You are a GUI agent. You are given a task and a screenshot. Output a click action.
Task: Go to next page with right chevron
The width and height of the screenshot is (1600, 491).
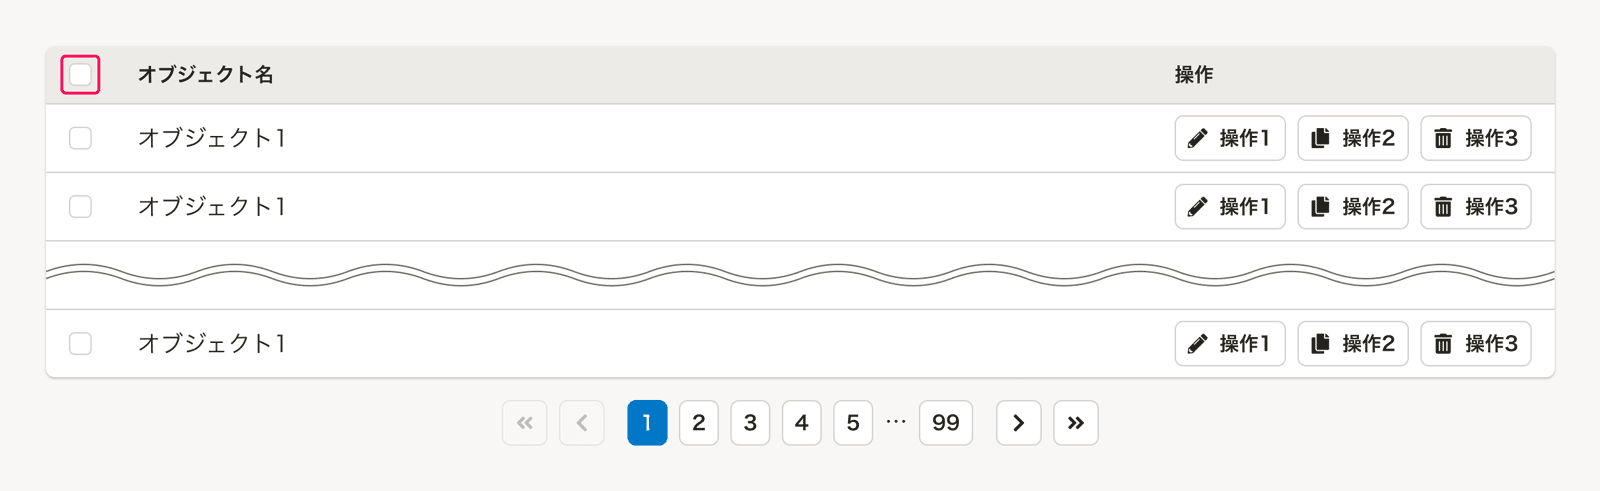coord(1018,423)
